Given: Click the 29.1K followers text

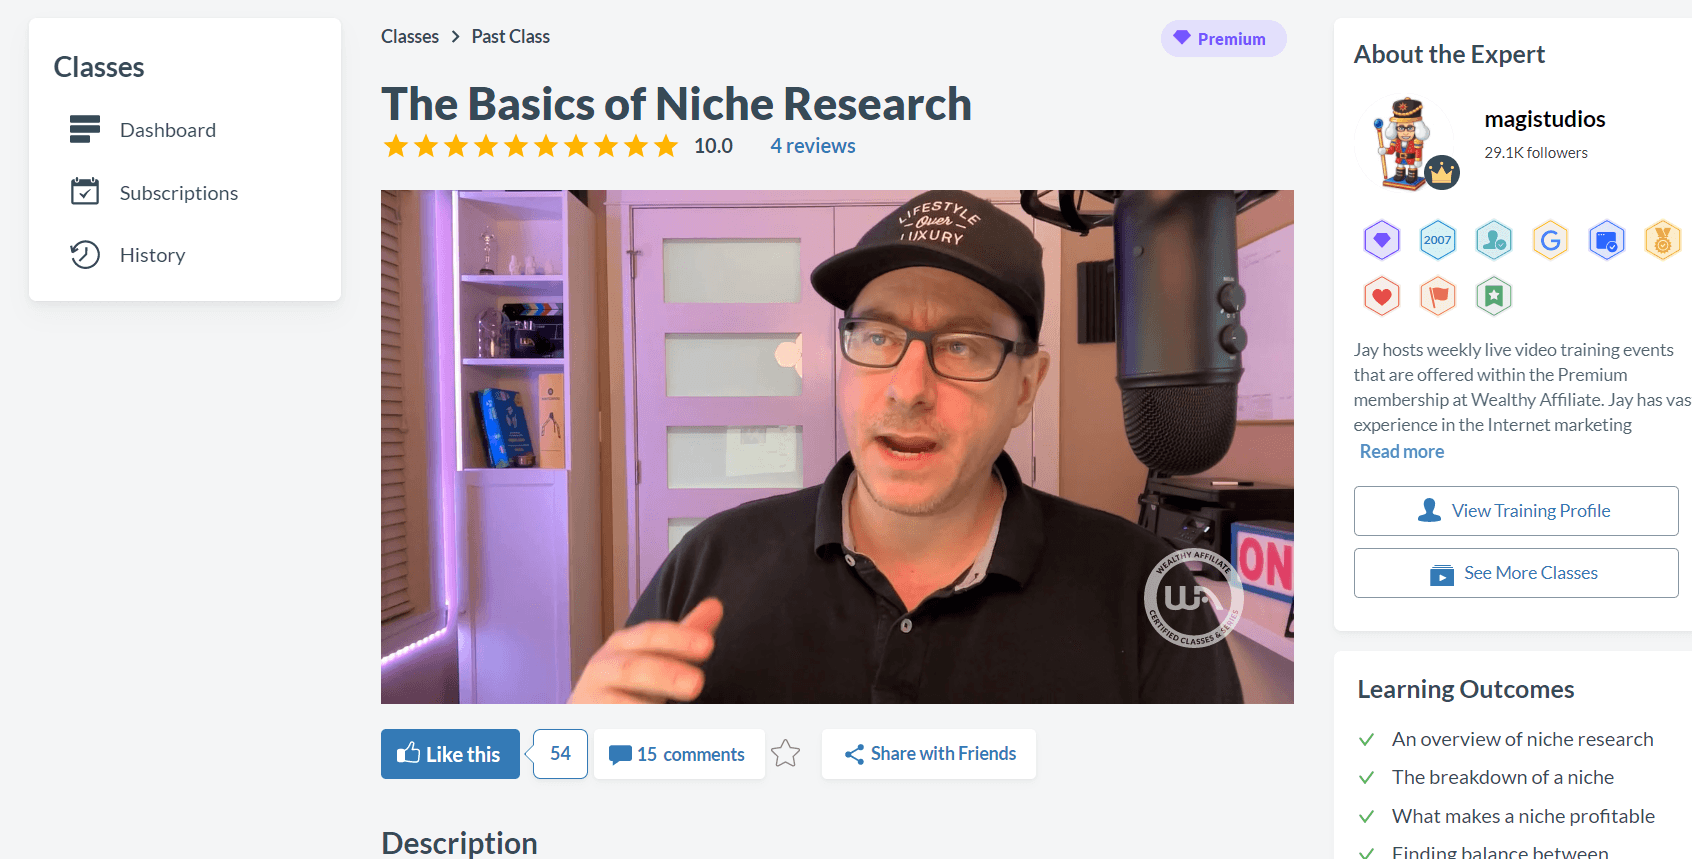Looking at the screenshot, I should point(1536,153).
